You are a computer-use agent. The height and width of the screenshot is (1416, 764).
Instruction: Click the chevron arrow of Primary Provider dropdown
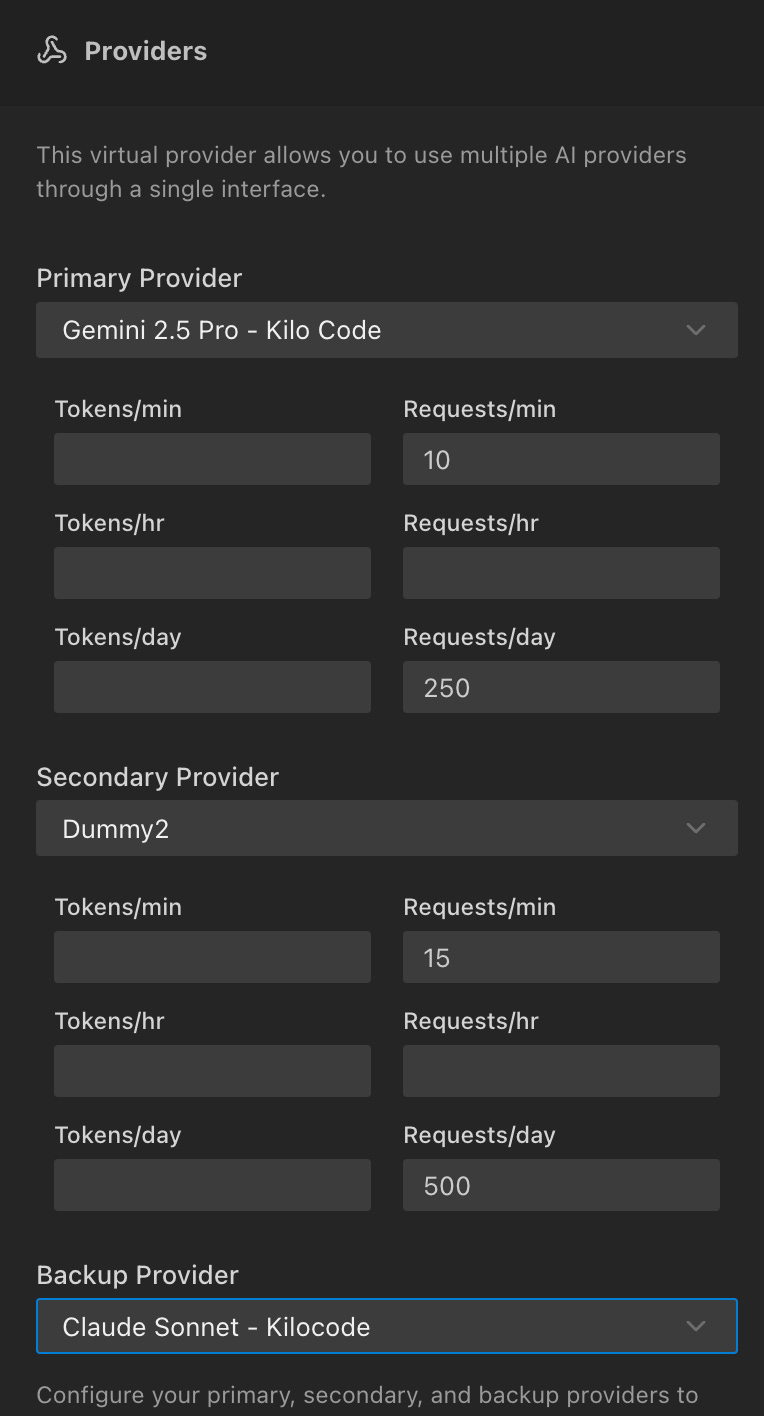[696, 330]
